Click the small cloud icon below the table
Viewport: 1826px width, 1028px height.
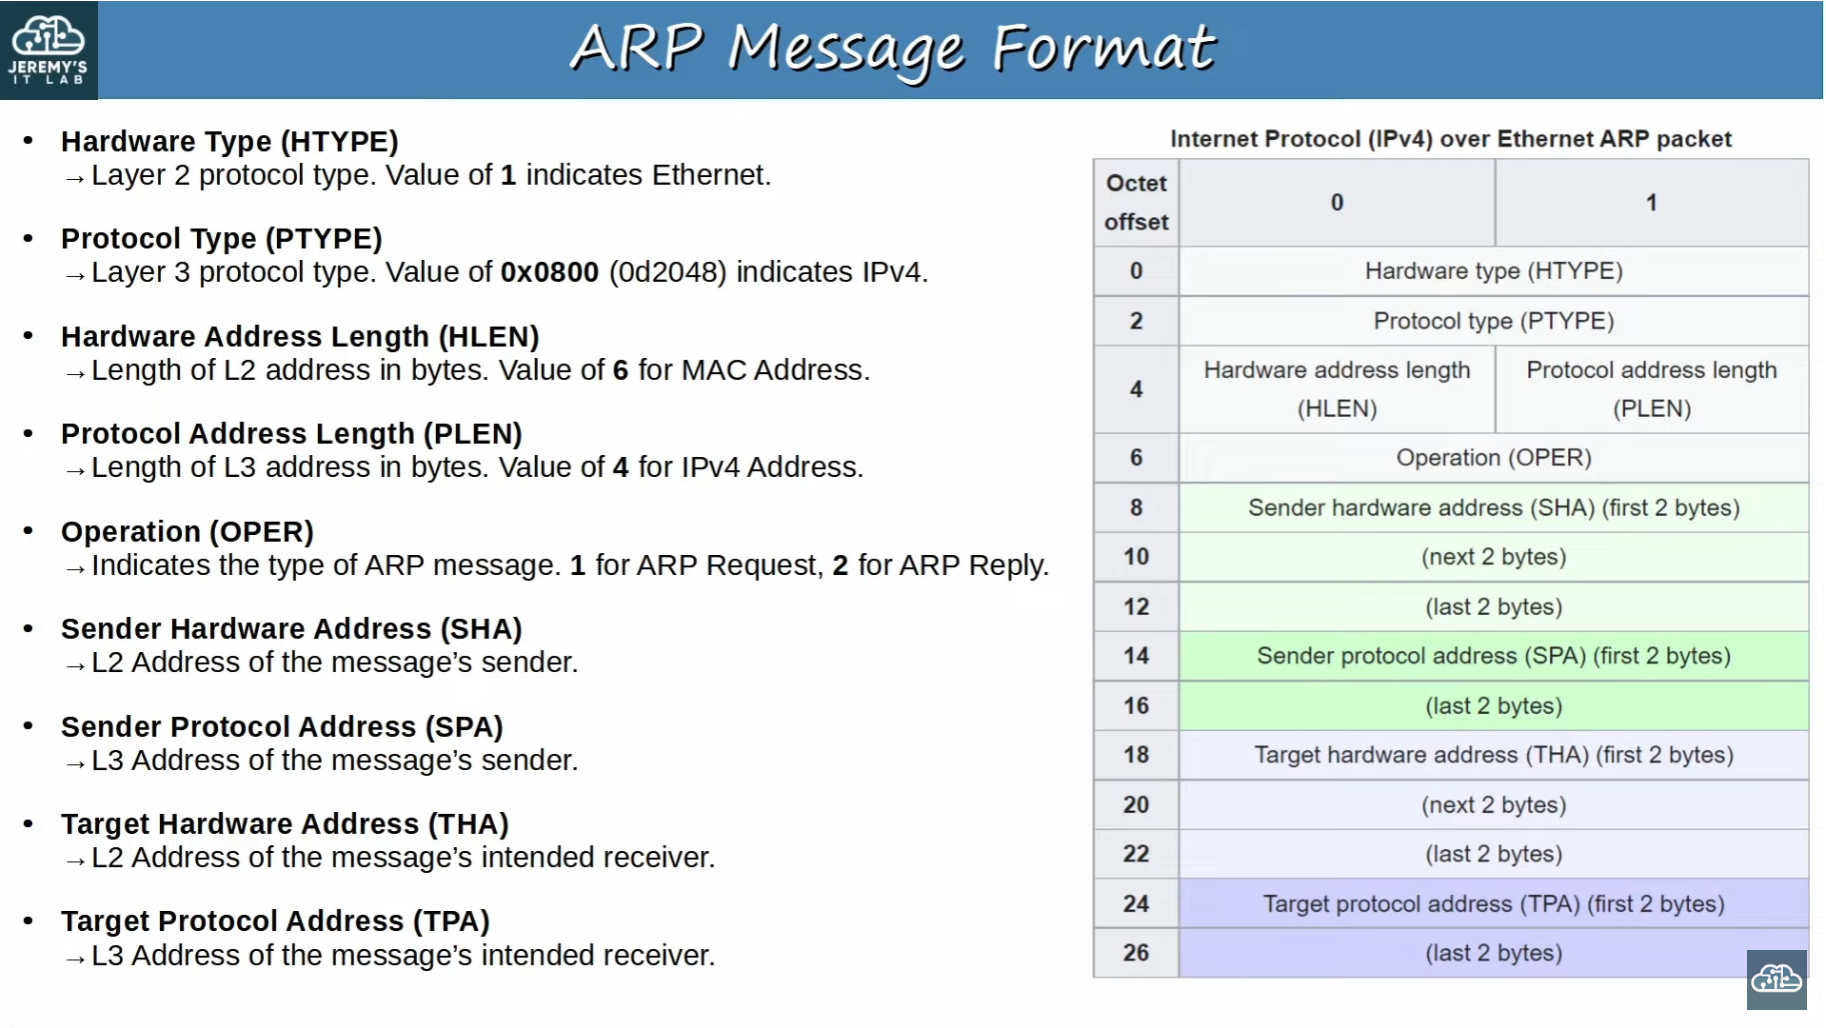tap(1777, 979)
